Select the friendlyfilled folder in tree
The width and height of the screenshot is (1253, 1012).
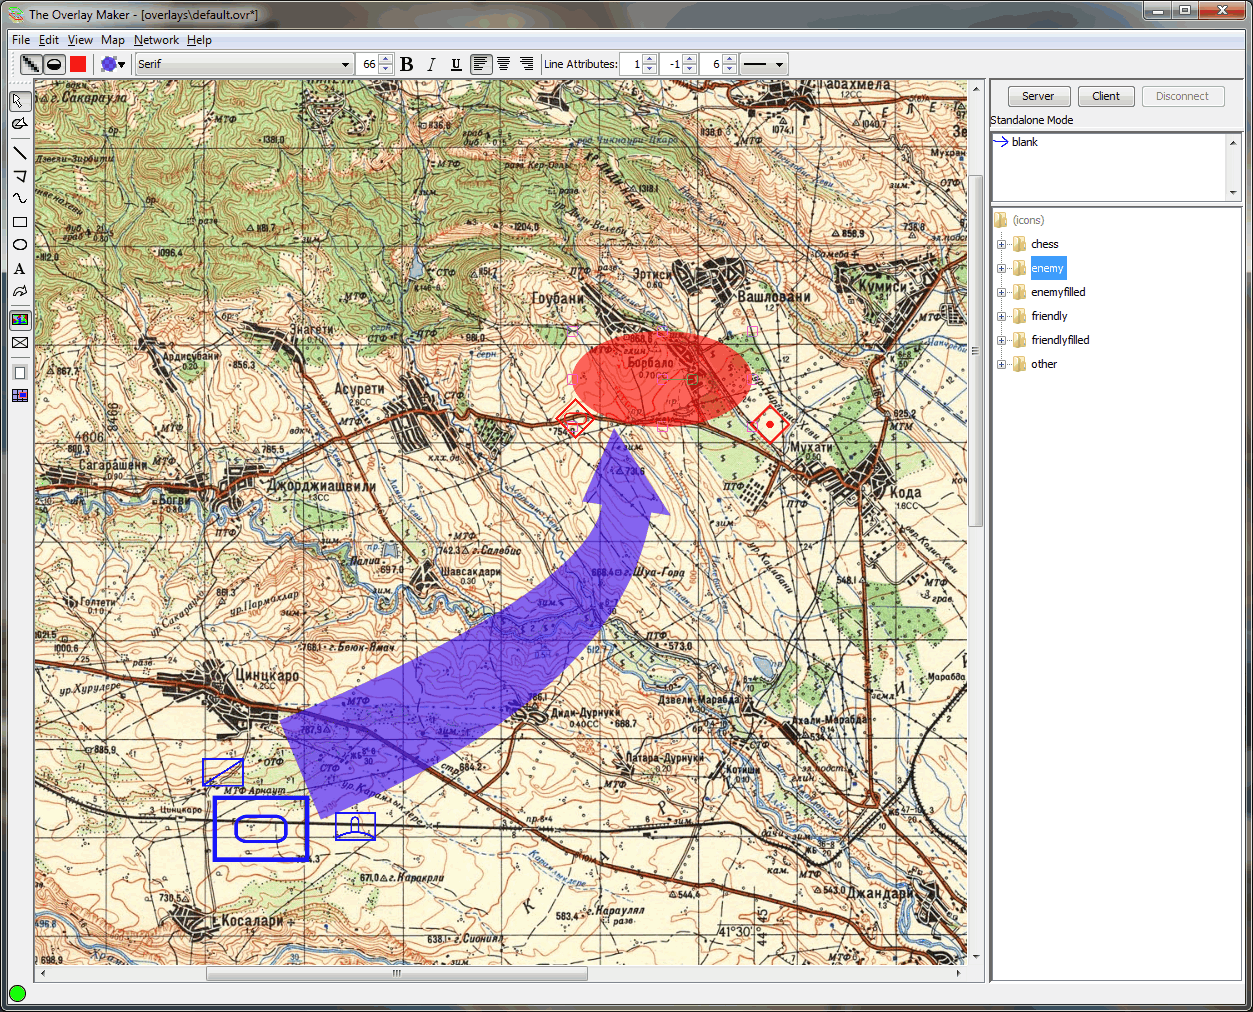click(1060, 340)
